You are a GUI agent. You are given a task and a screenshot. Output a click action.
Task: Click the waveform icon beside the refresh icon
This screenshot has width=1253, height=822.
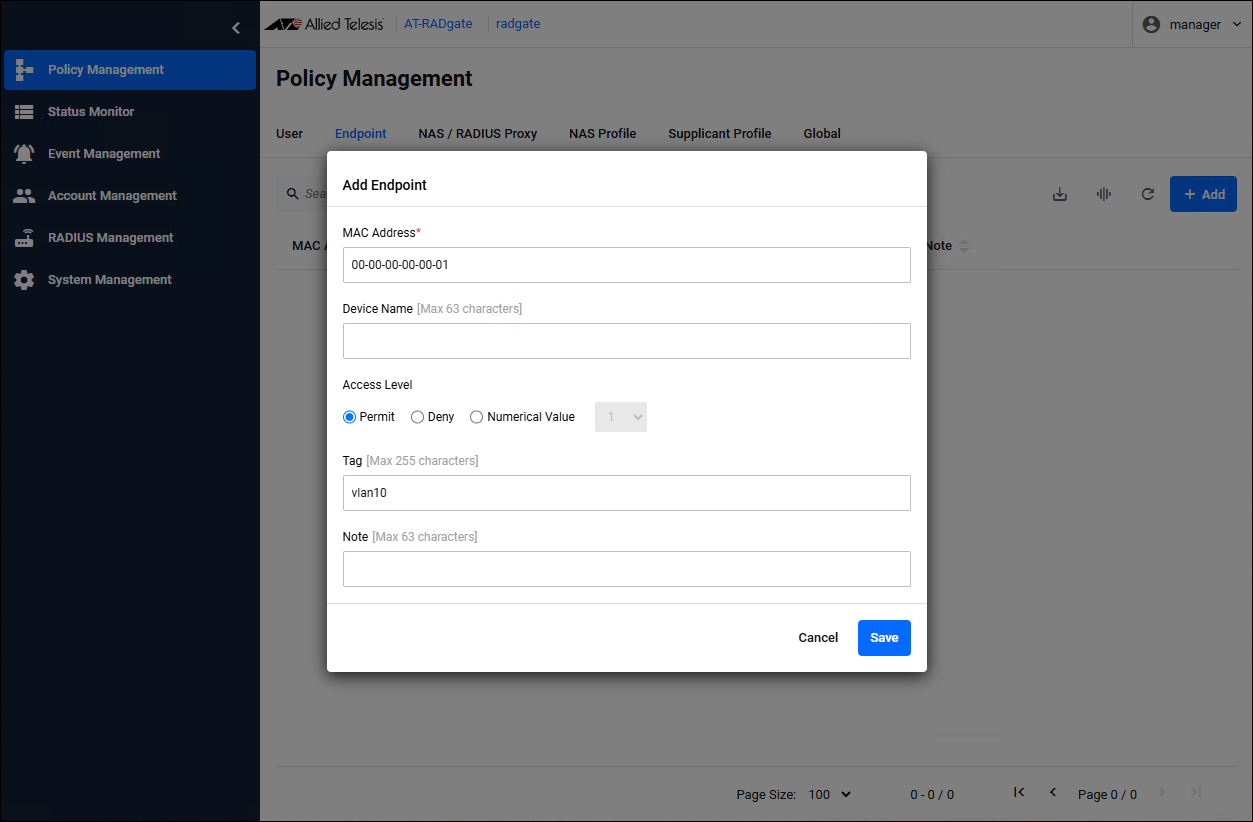click(x=1104, y=194)
